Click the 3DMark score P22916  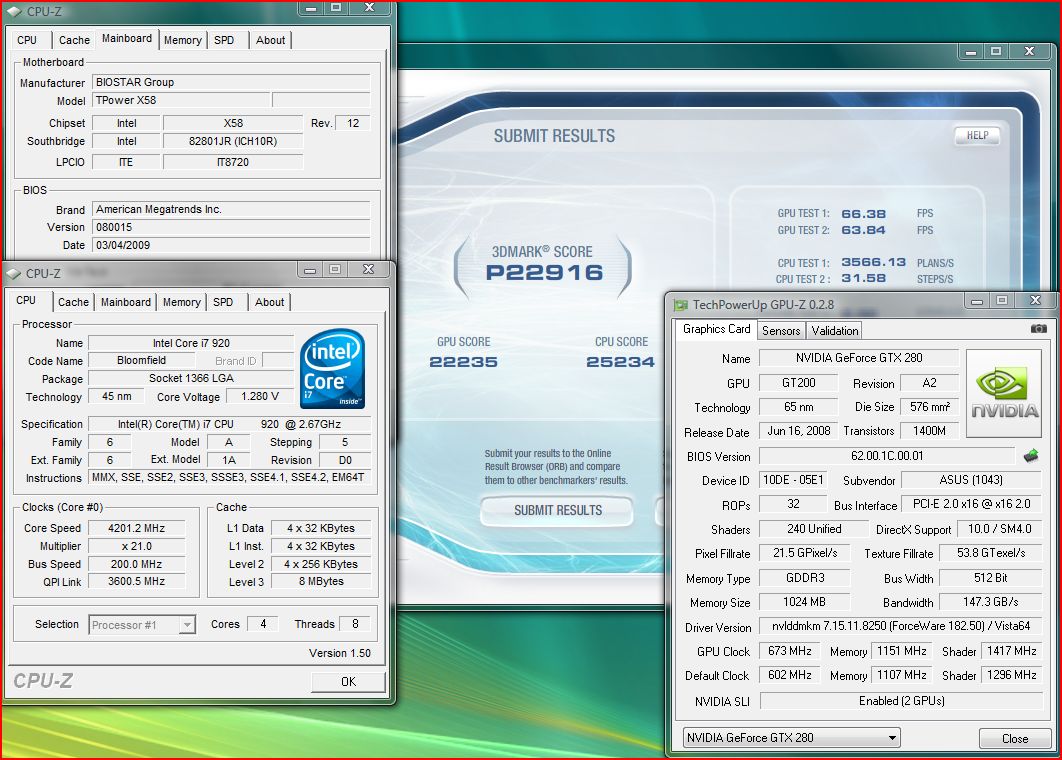pos(545,272)
